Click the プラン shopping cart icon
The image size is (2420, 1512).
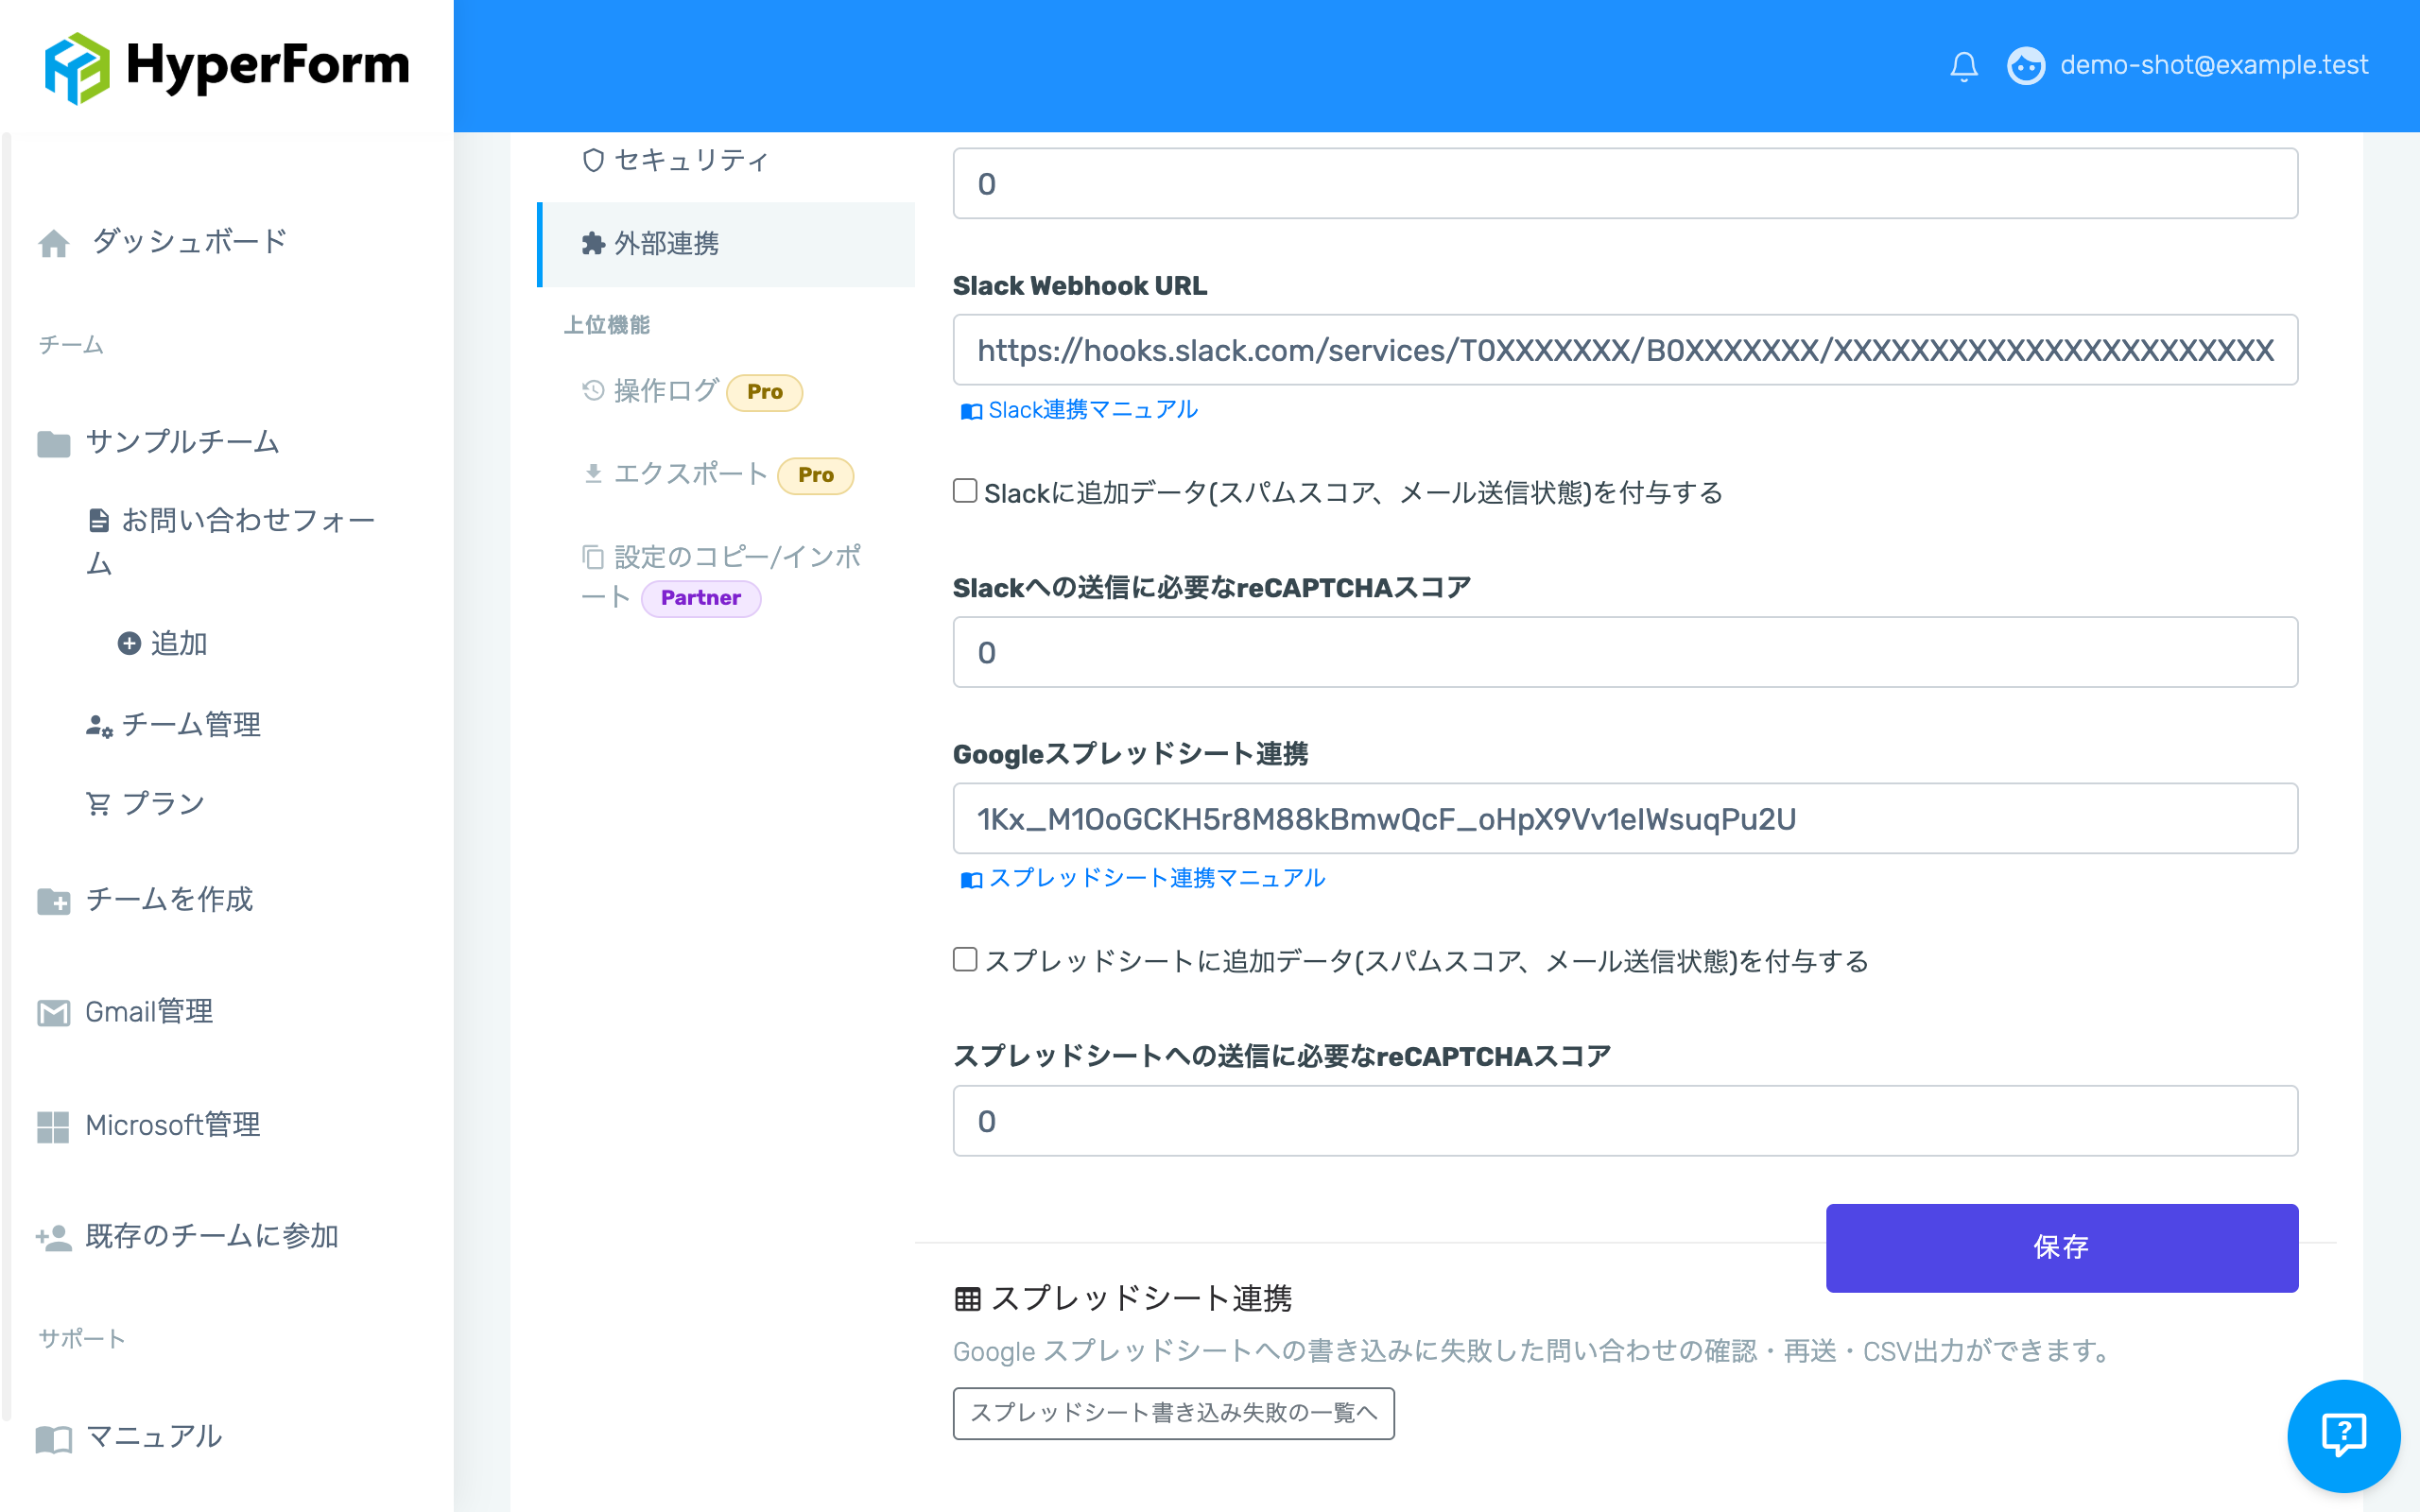point(98,804)
